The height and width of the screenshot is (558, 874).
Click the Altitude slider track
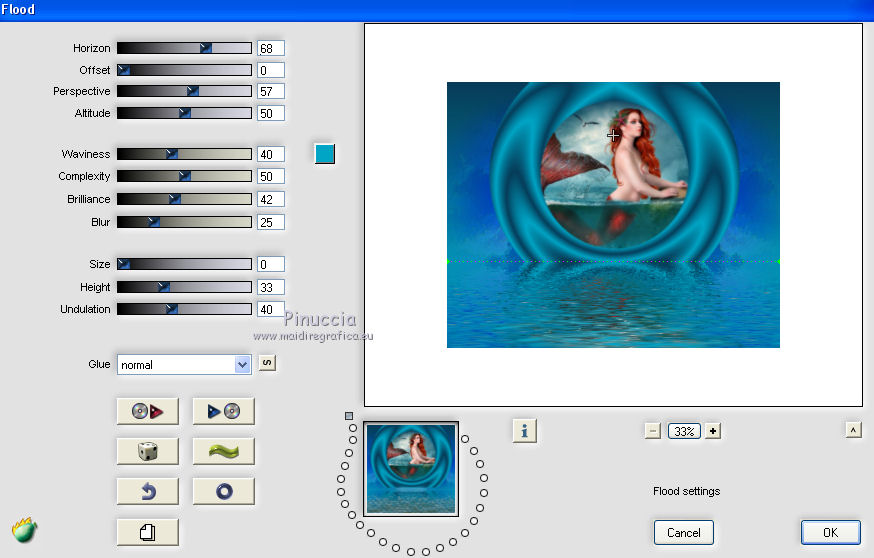[184, 113]
